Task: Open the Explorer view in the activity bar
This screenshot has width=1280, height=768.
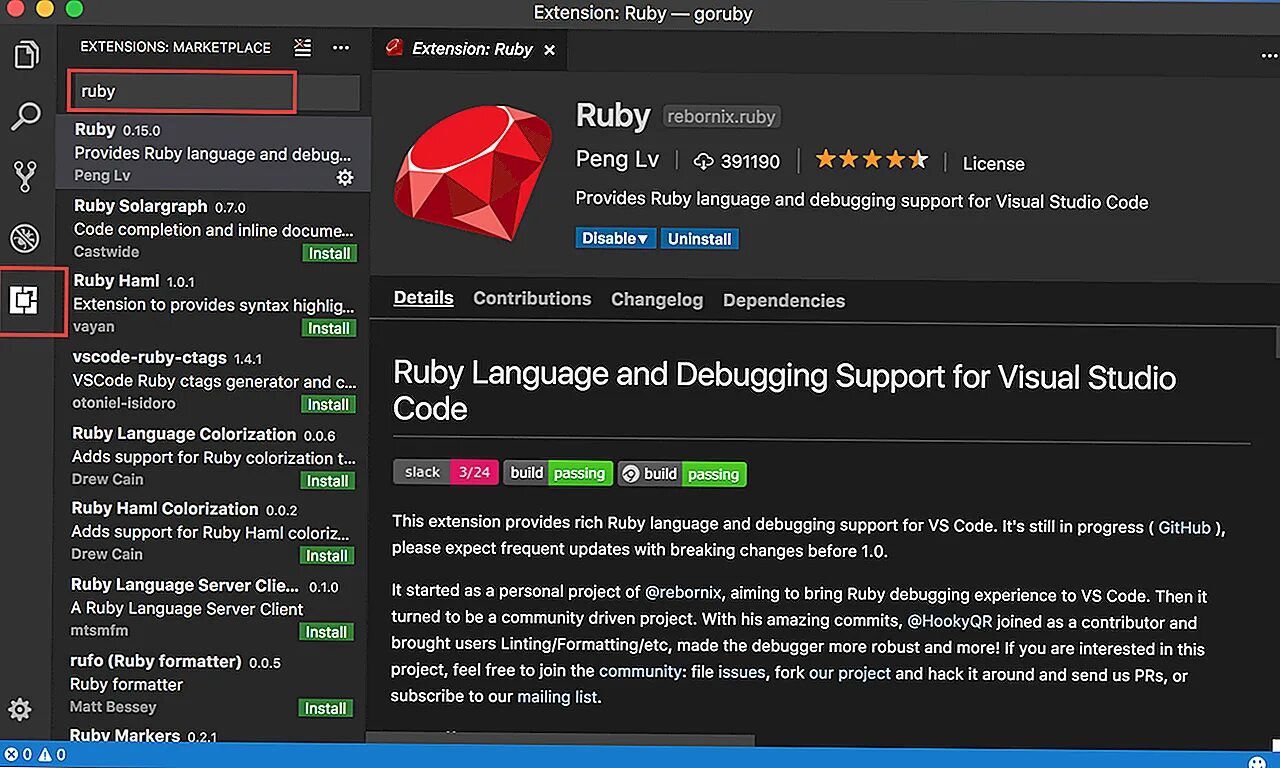Action: coord(26,54)
